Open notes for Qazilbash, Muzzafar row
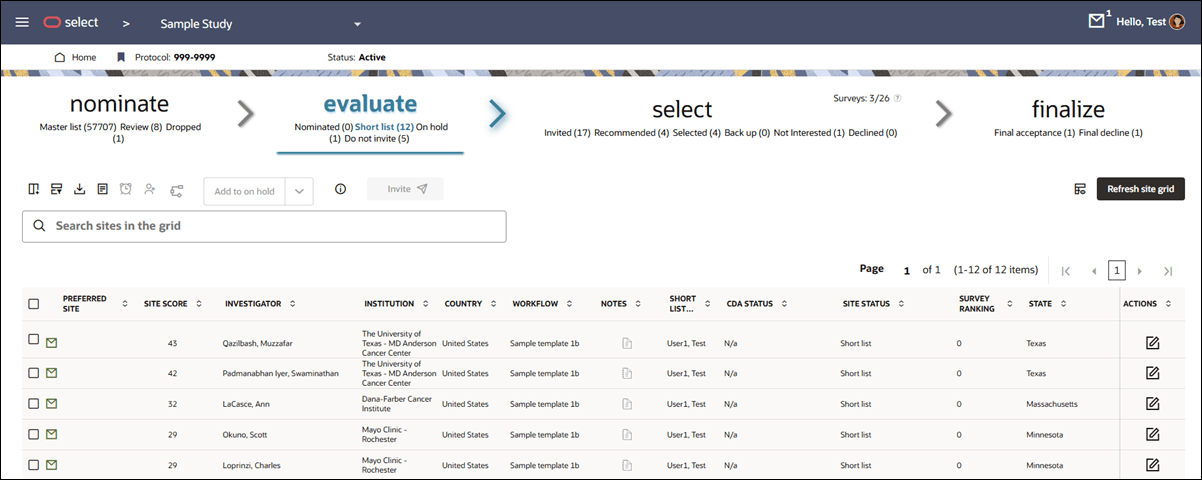Image resolution: width=1202 pixels, height=480 pixels. [x=627, y=343]
